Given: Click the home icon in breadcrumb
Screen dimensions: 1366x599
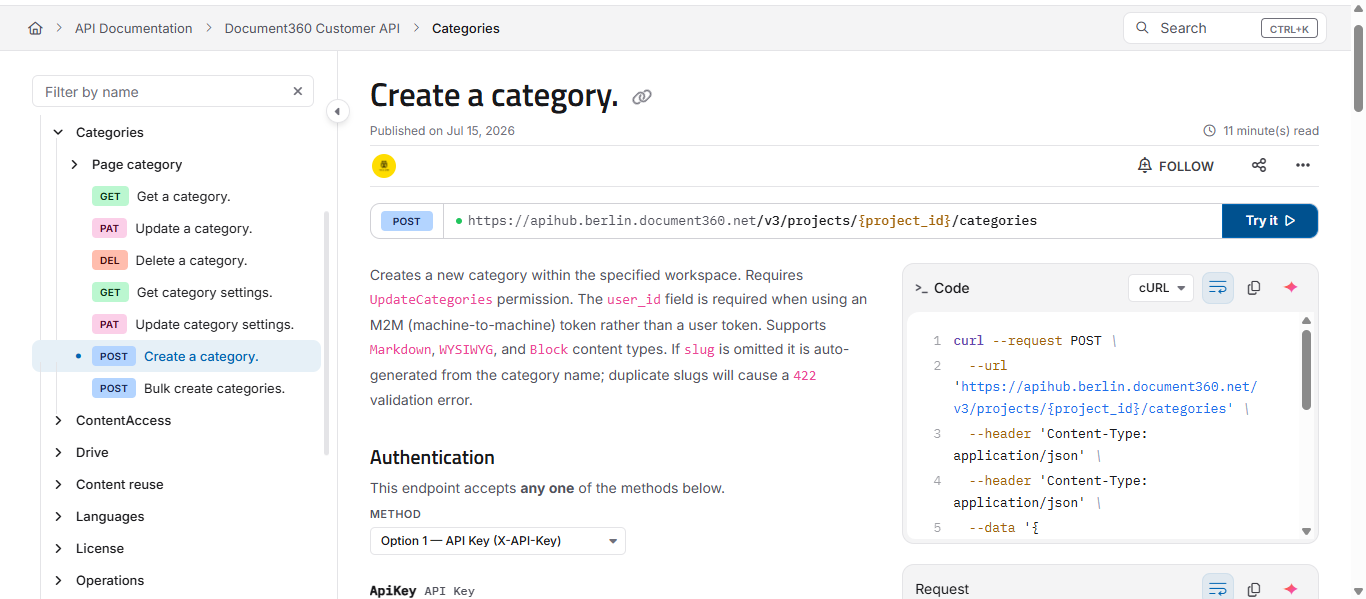Looking at the screenshot, I should (x=35, y=29).
